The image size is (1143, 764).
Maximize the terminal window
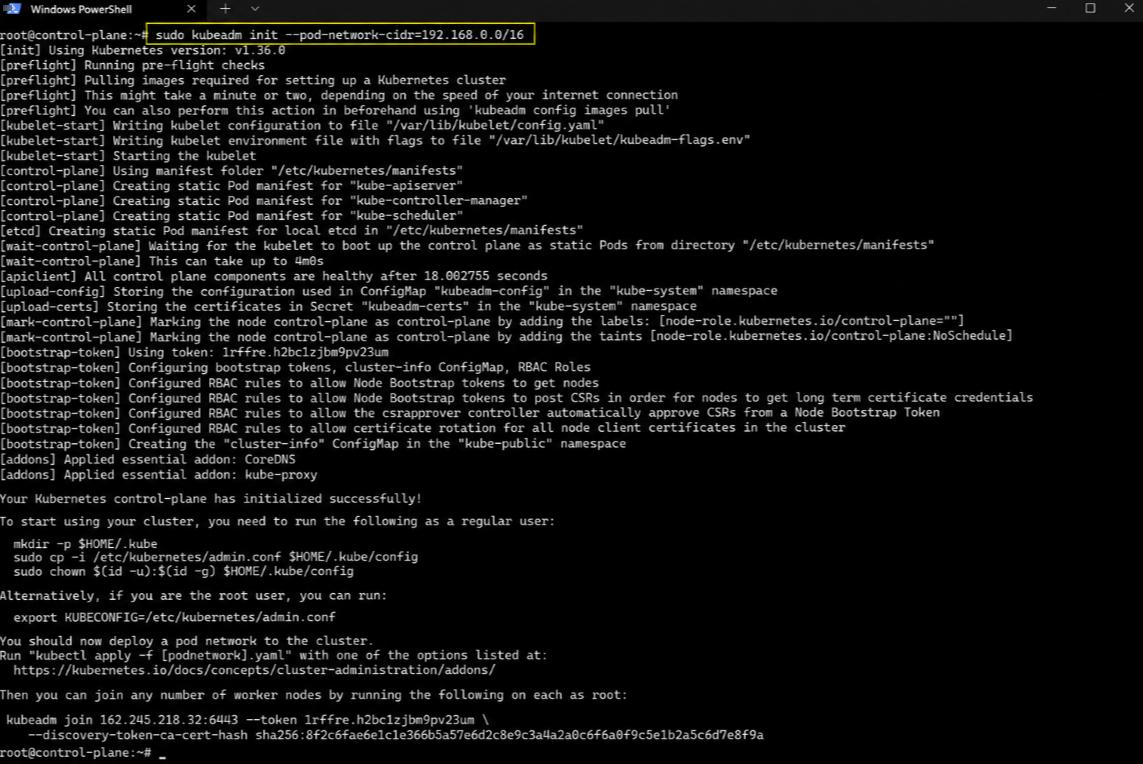coord(1091,8)
